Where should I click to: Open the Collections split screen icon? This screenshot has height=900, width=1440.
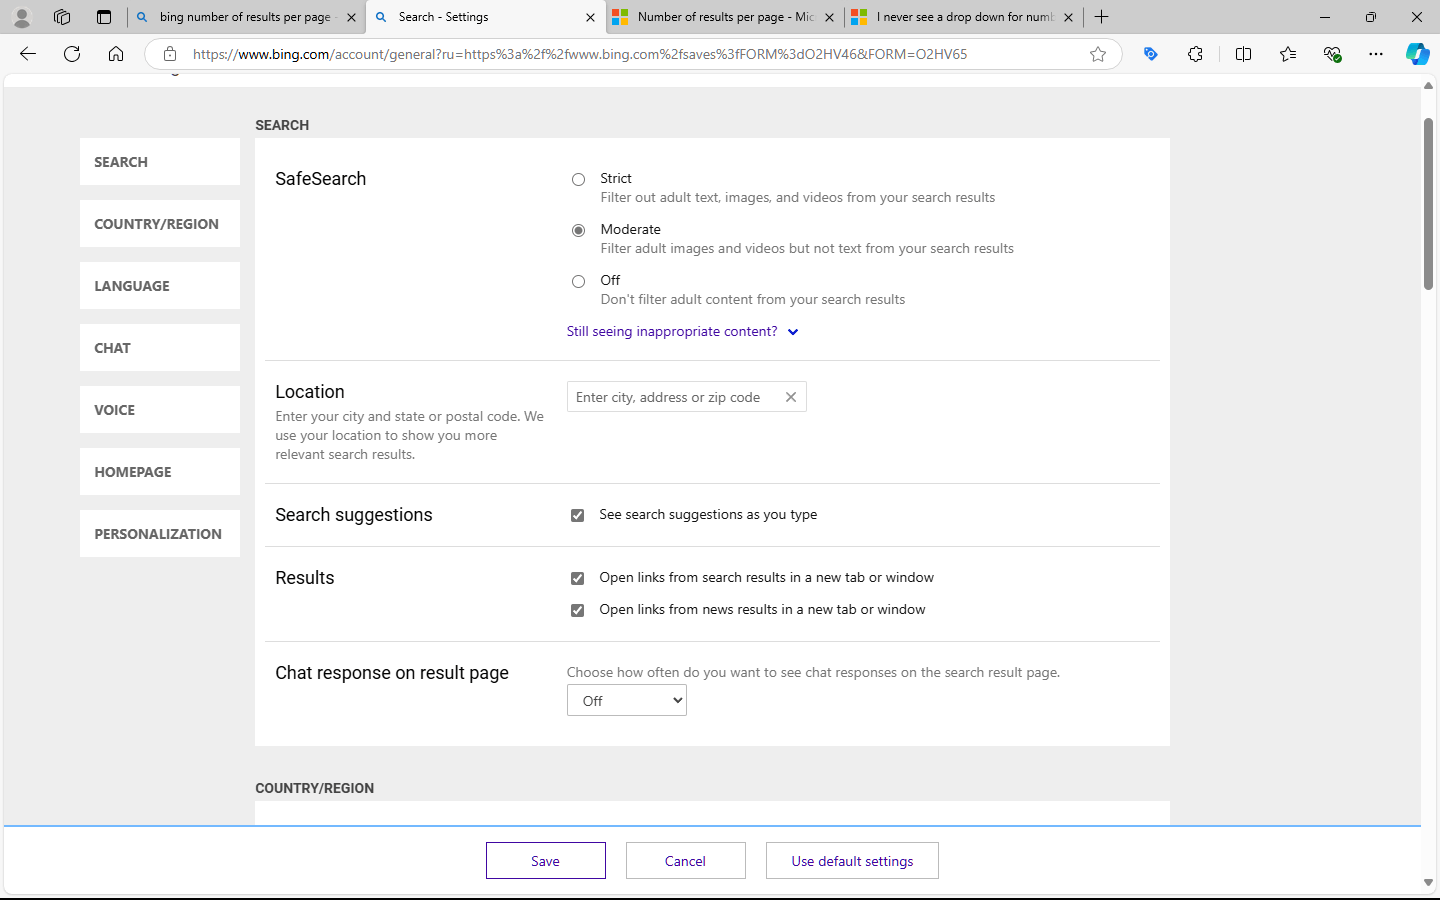click(x=1243, y=54)
